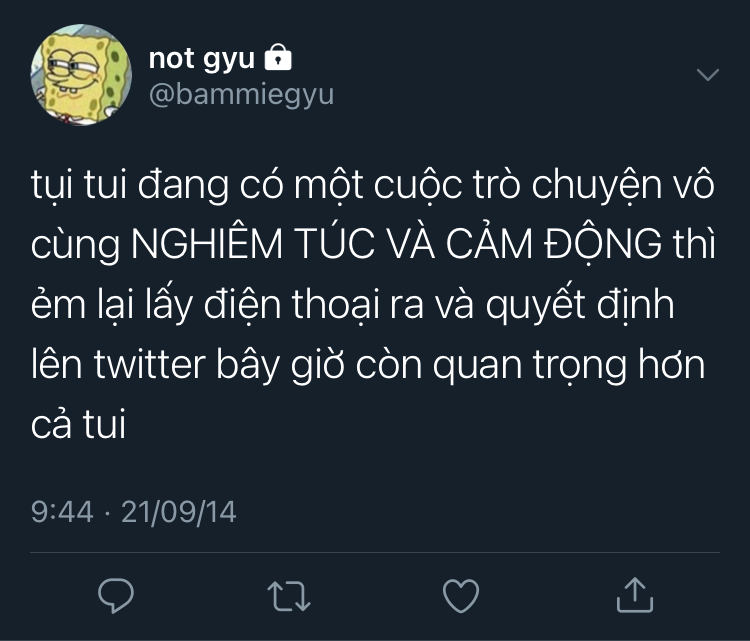Click the last line reading cả tui
This screenshot has width=750, height=641.
point(78,424)
